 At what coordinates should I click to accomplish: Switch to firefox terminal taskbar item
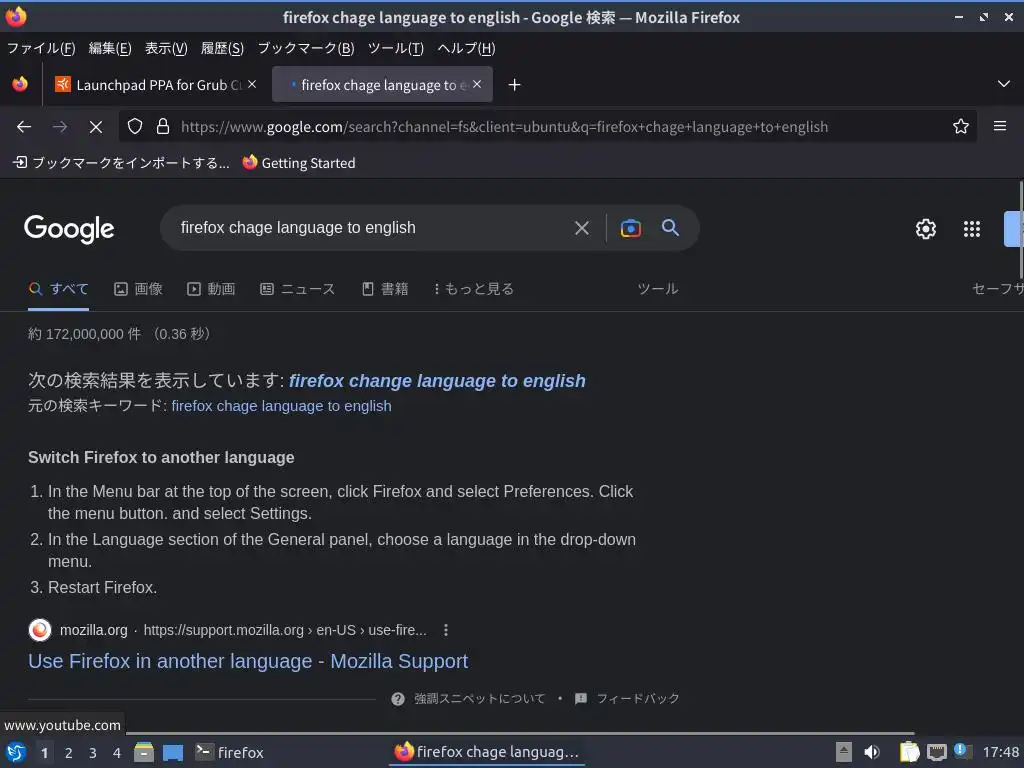point(230,752)
